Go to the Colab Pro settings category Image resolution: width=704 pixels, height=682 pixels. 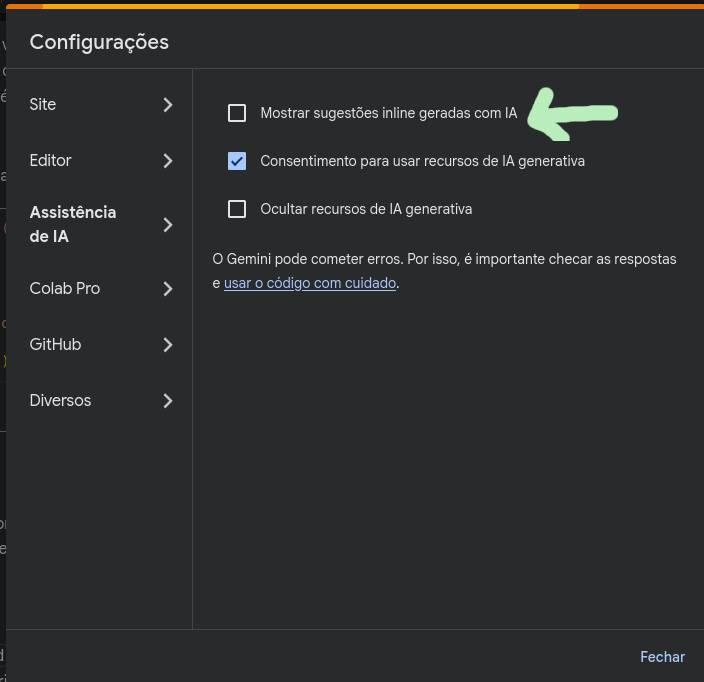coord(65,289)
